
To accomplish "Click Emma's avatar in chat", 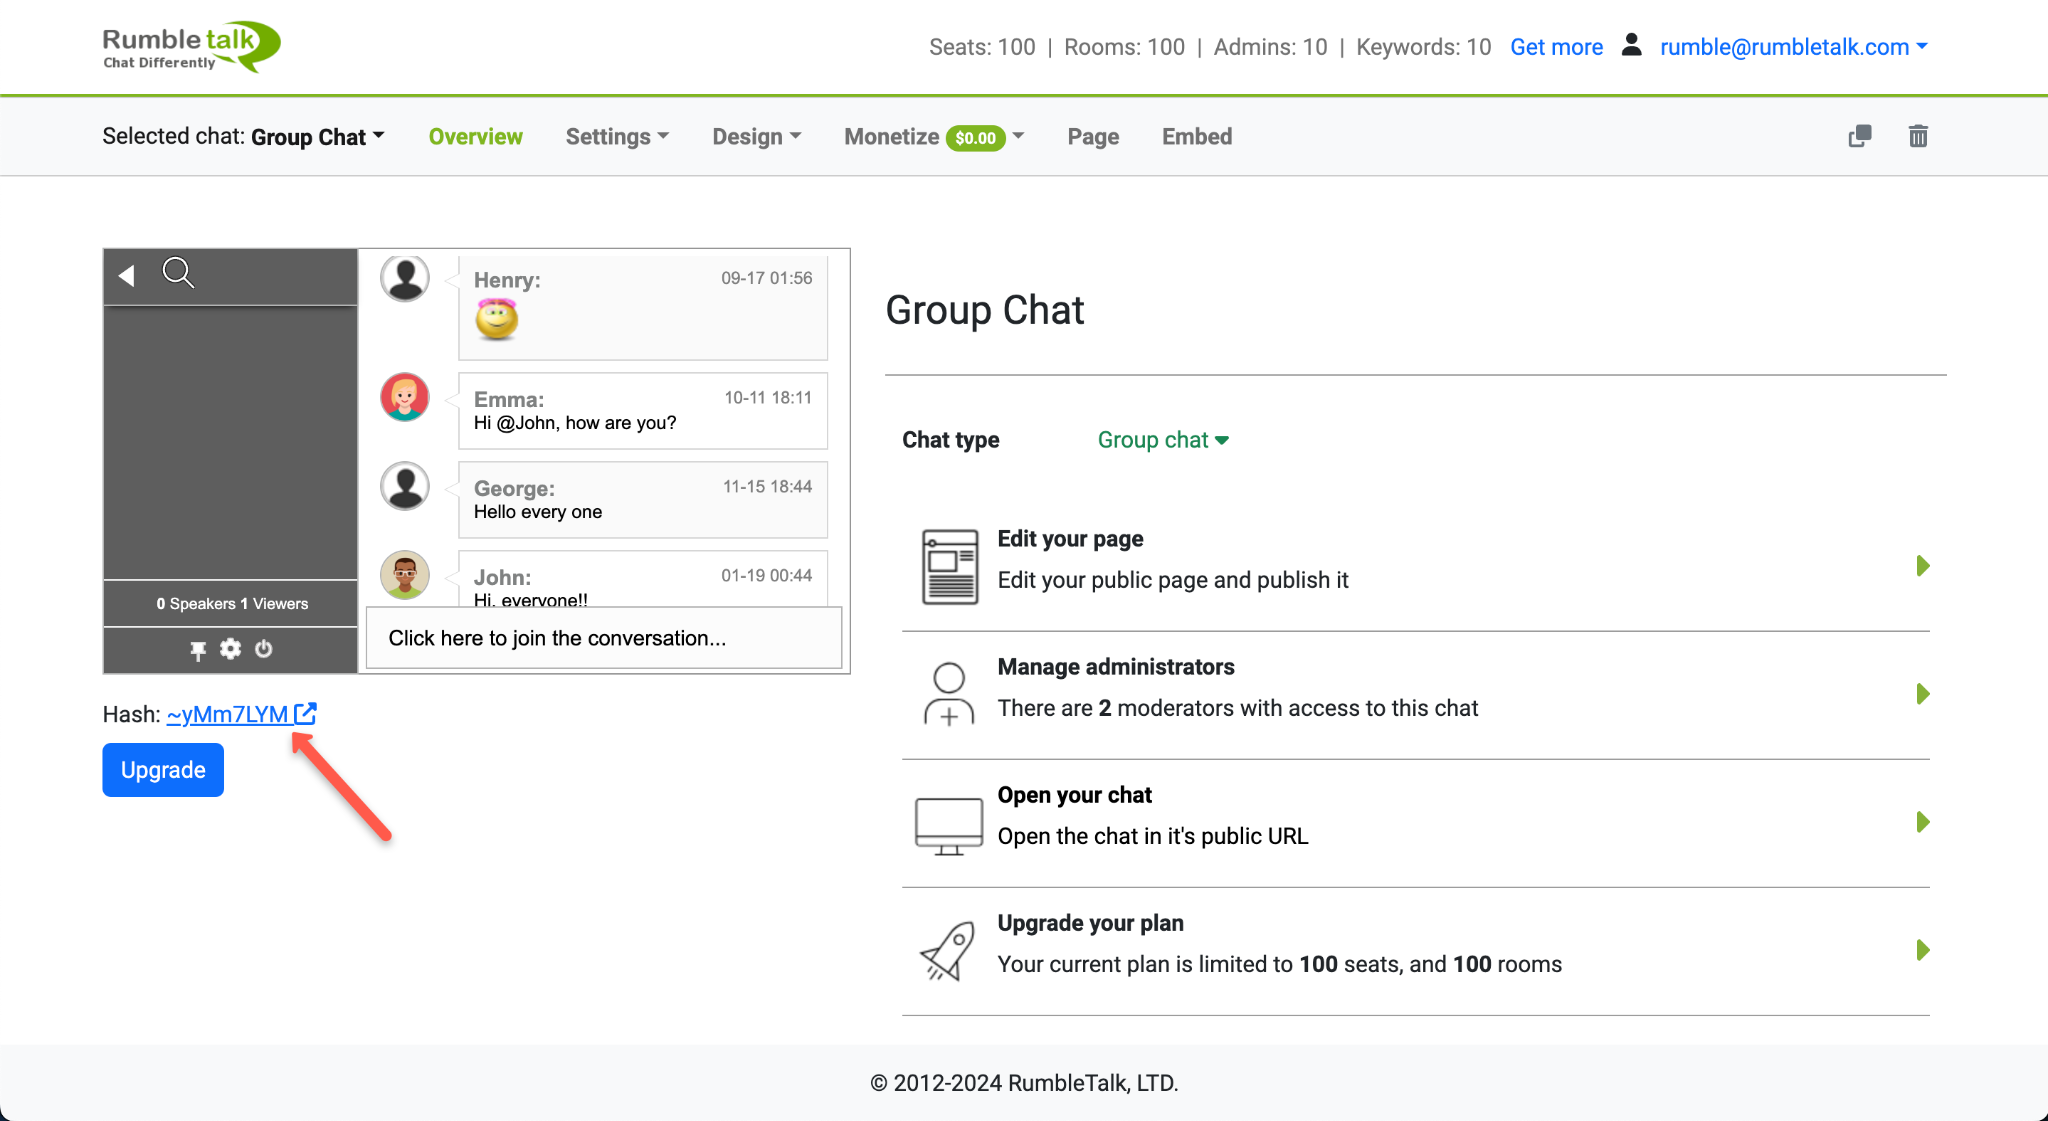I will [x=405, y=397].
